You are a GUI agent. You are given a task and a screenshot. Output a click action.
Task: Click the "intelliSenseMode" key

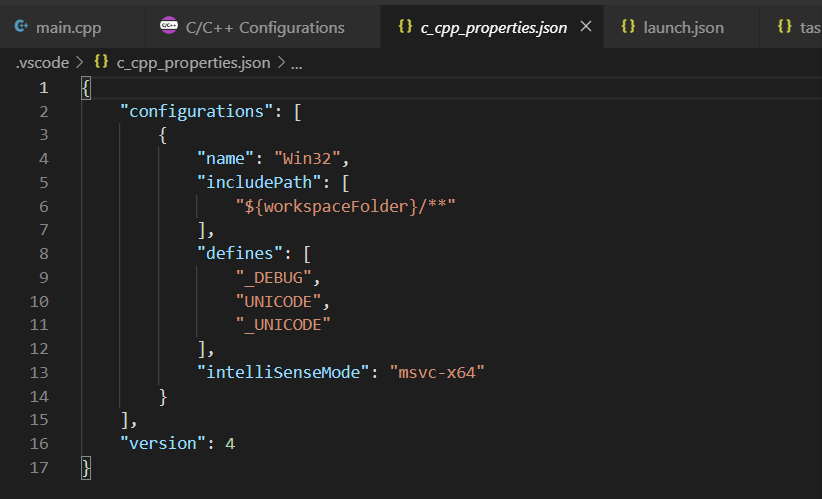click(x=283, y=373)
